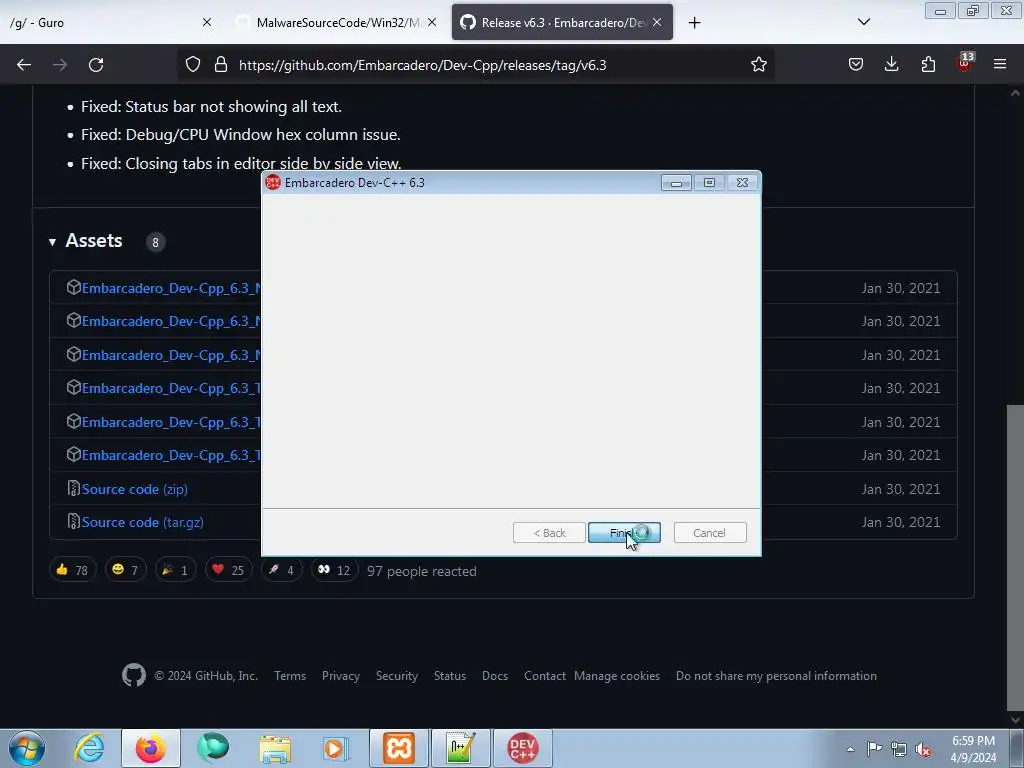This screenshot has height=768, width=1024.
Task: Open the Terms footer link
Action: click(290, 676)
